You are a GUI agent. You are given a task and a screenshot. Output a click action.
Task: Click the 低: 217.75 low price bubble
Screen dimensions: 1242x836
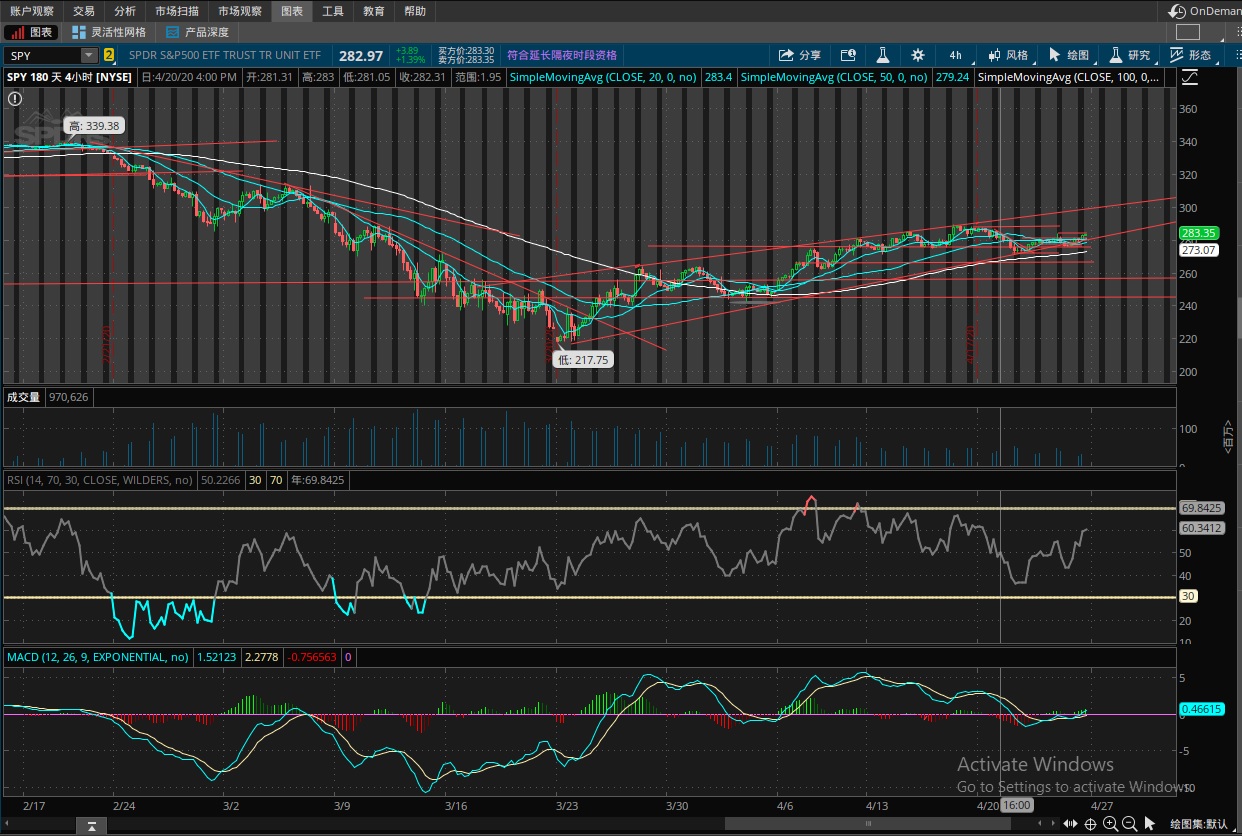click(583, 360)
